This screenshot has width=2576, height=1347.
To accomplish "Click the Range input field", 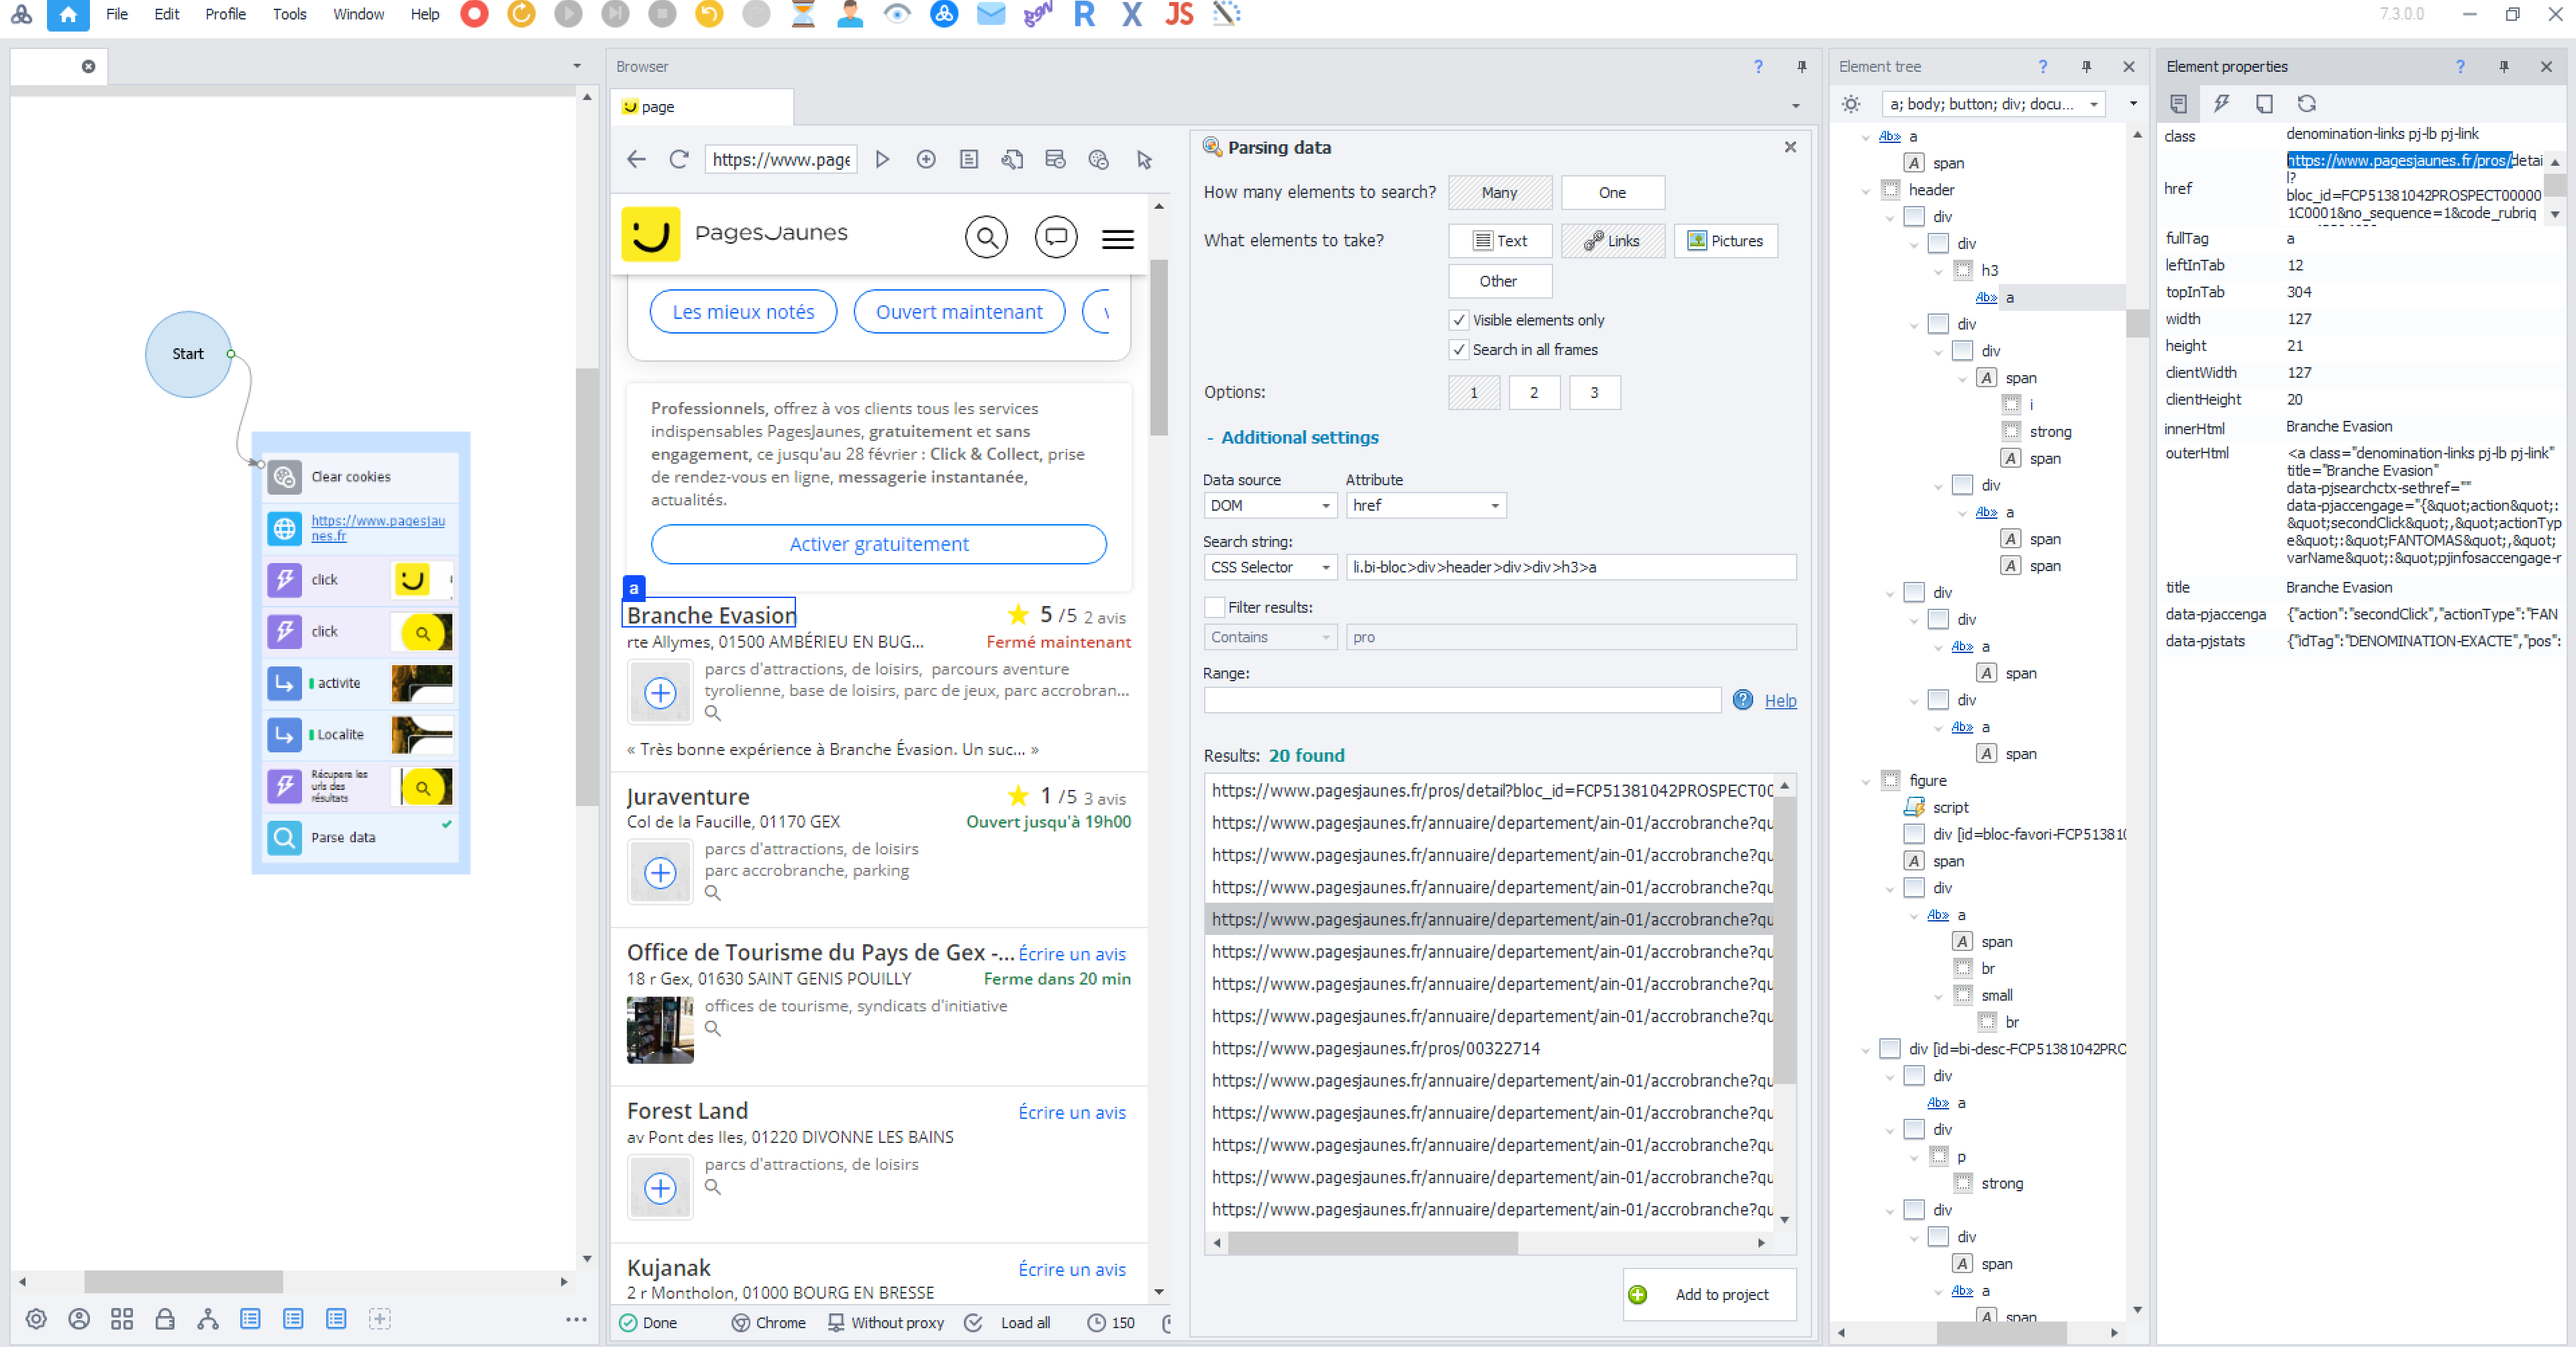I will (1462, 700).
